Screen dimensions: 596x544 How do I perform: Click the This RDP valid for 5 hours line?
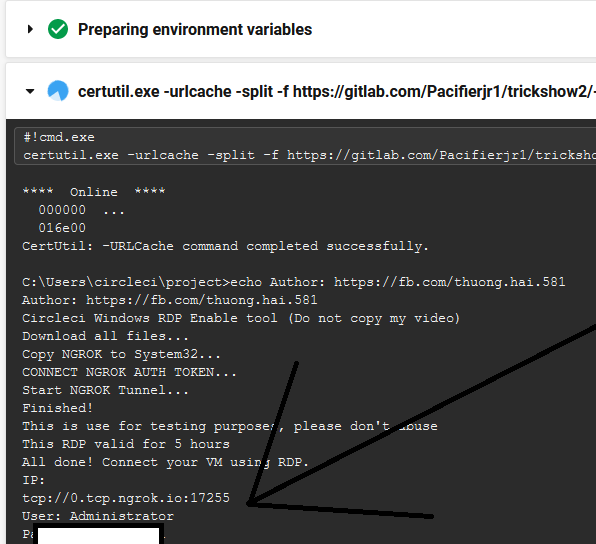126,444
